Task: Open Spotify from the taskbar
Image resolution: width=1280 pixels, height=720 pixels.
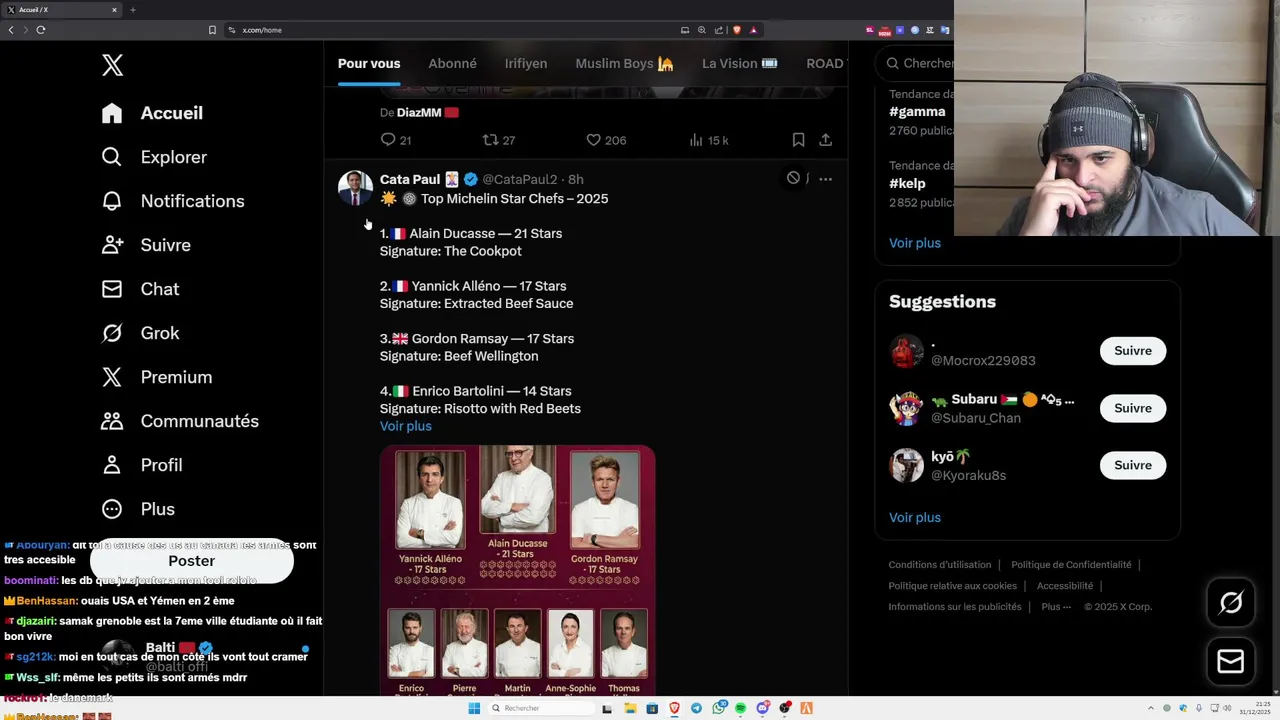Action: point(740,708)
